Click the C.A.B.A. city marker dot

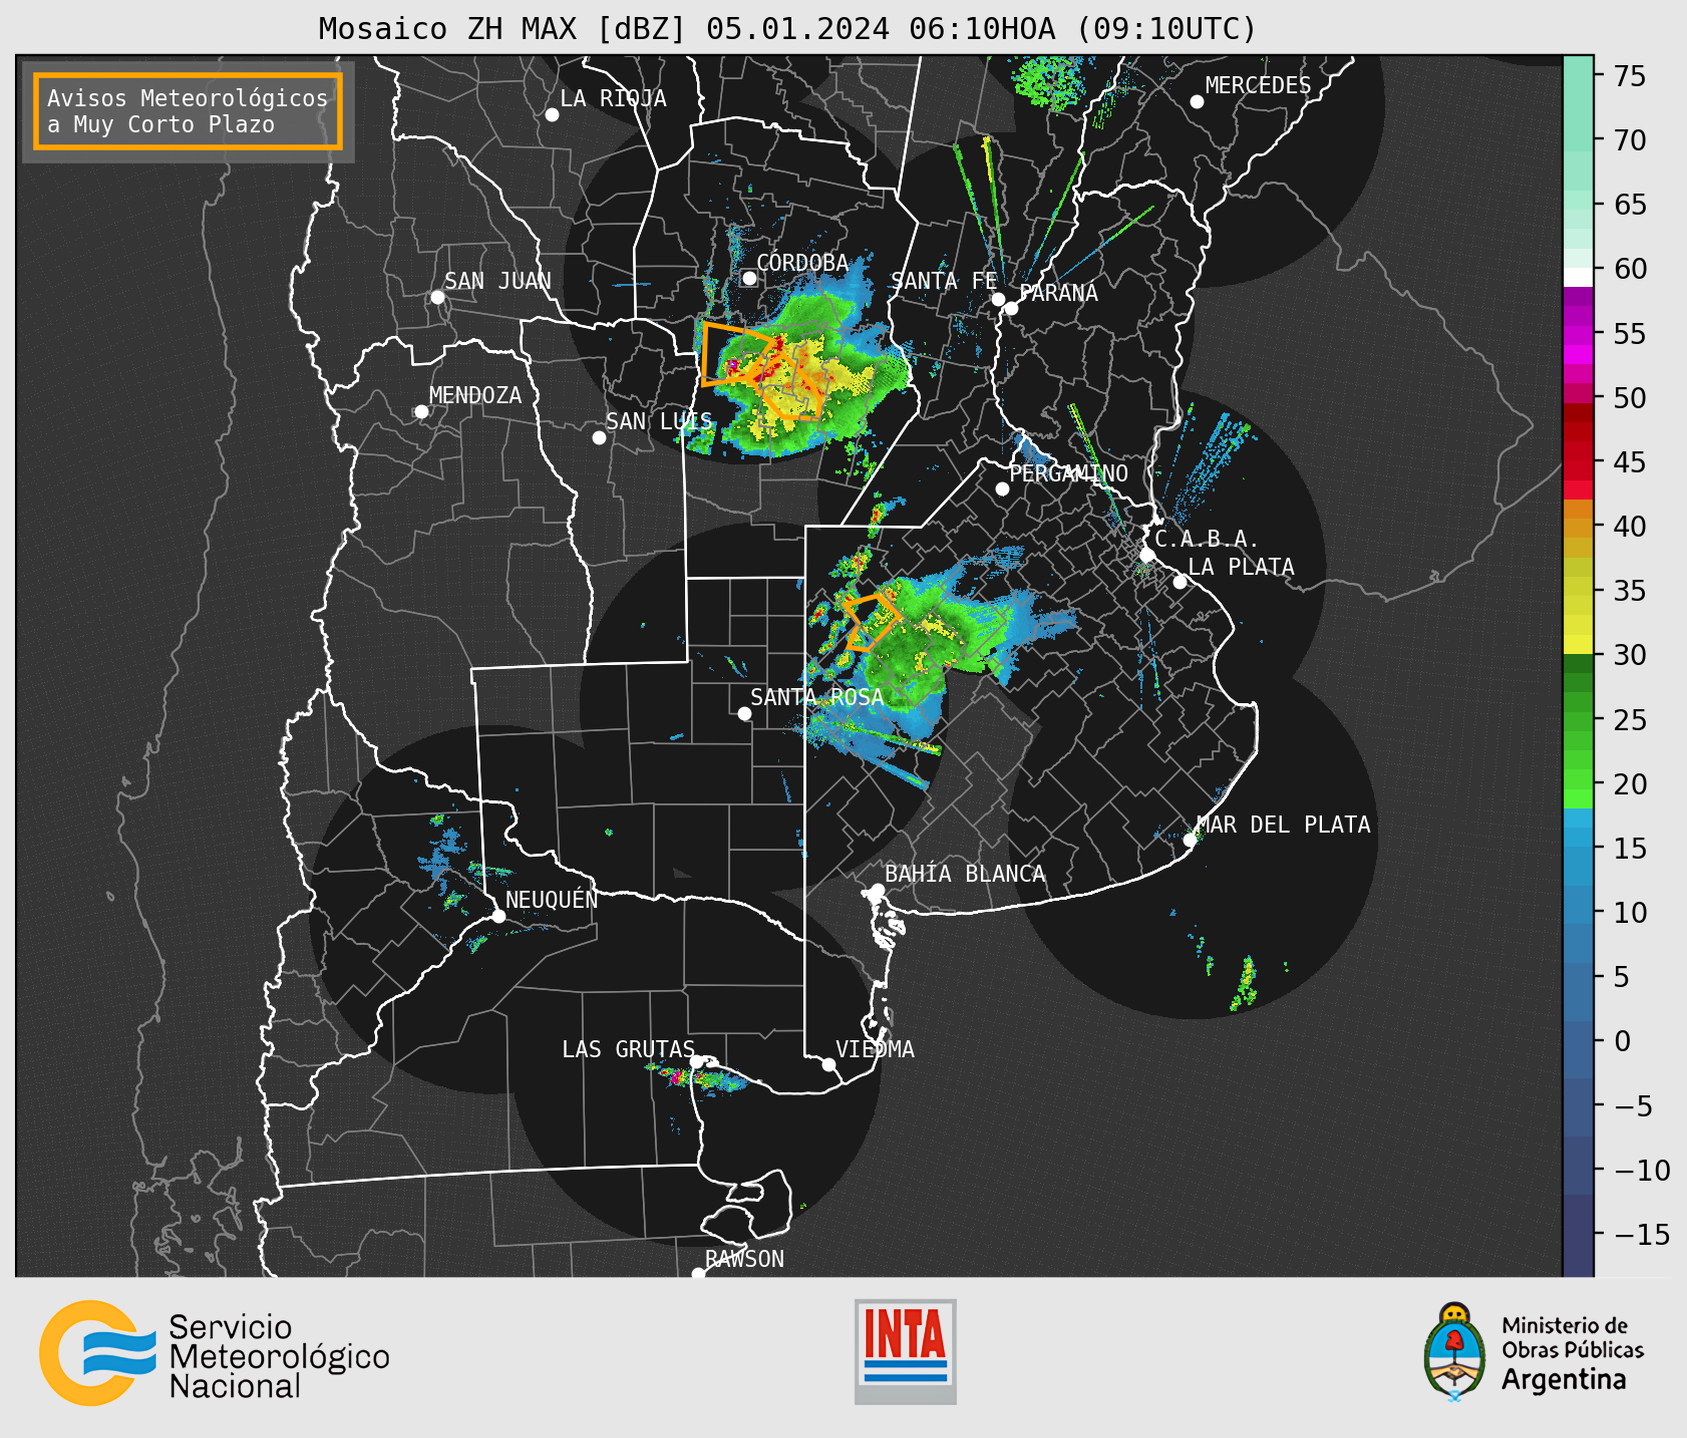1147,555
